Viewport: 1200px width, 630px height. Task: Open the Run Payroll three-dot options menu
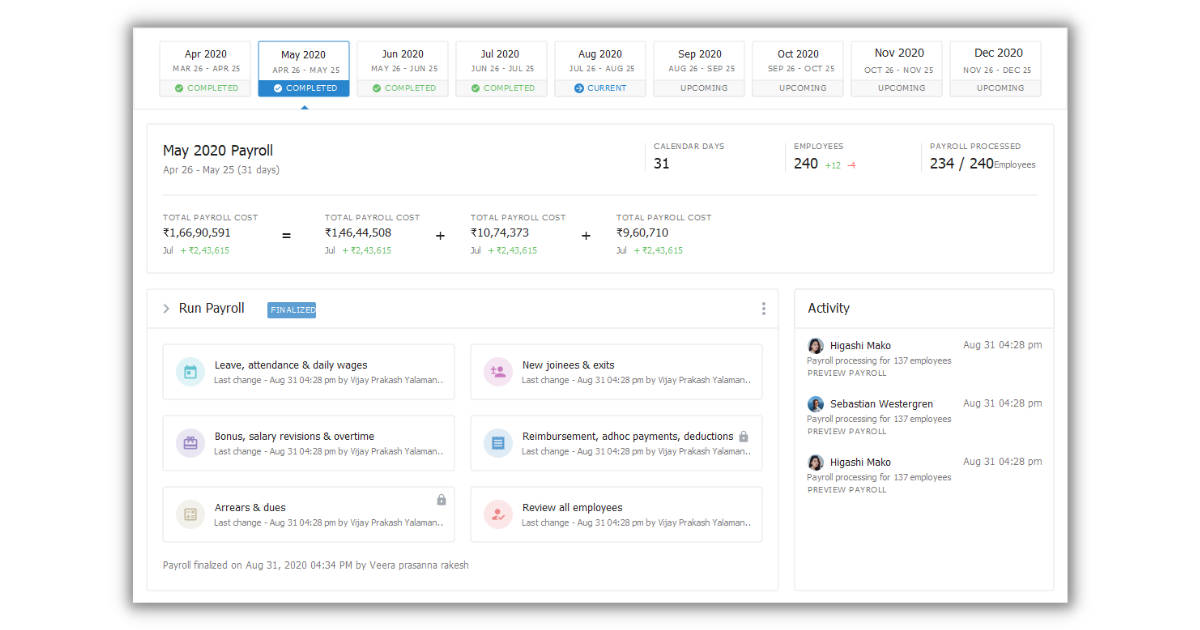(764, 309)
